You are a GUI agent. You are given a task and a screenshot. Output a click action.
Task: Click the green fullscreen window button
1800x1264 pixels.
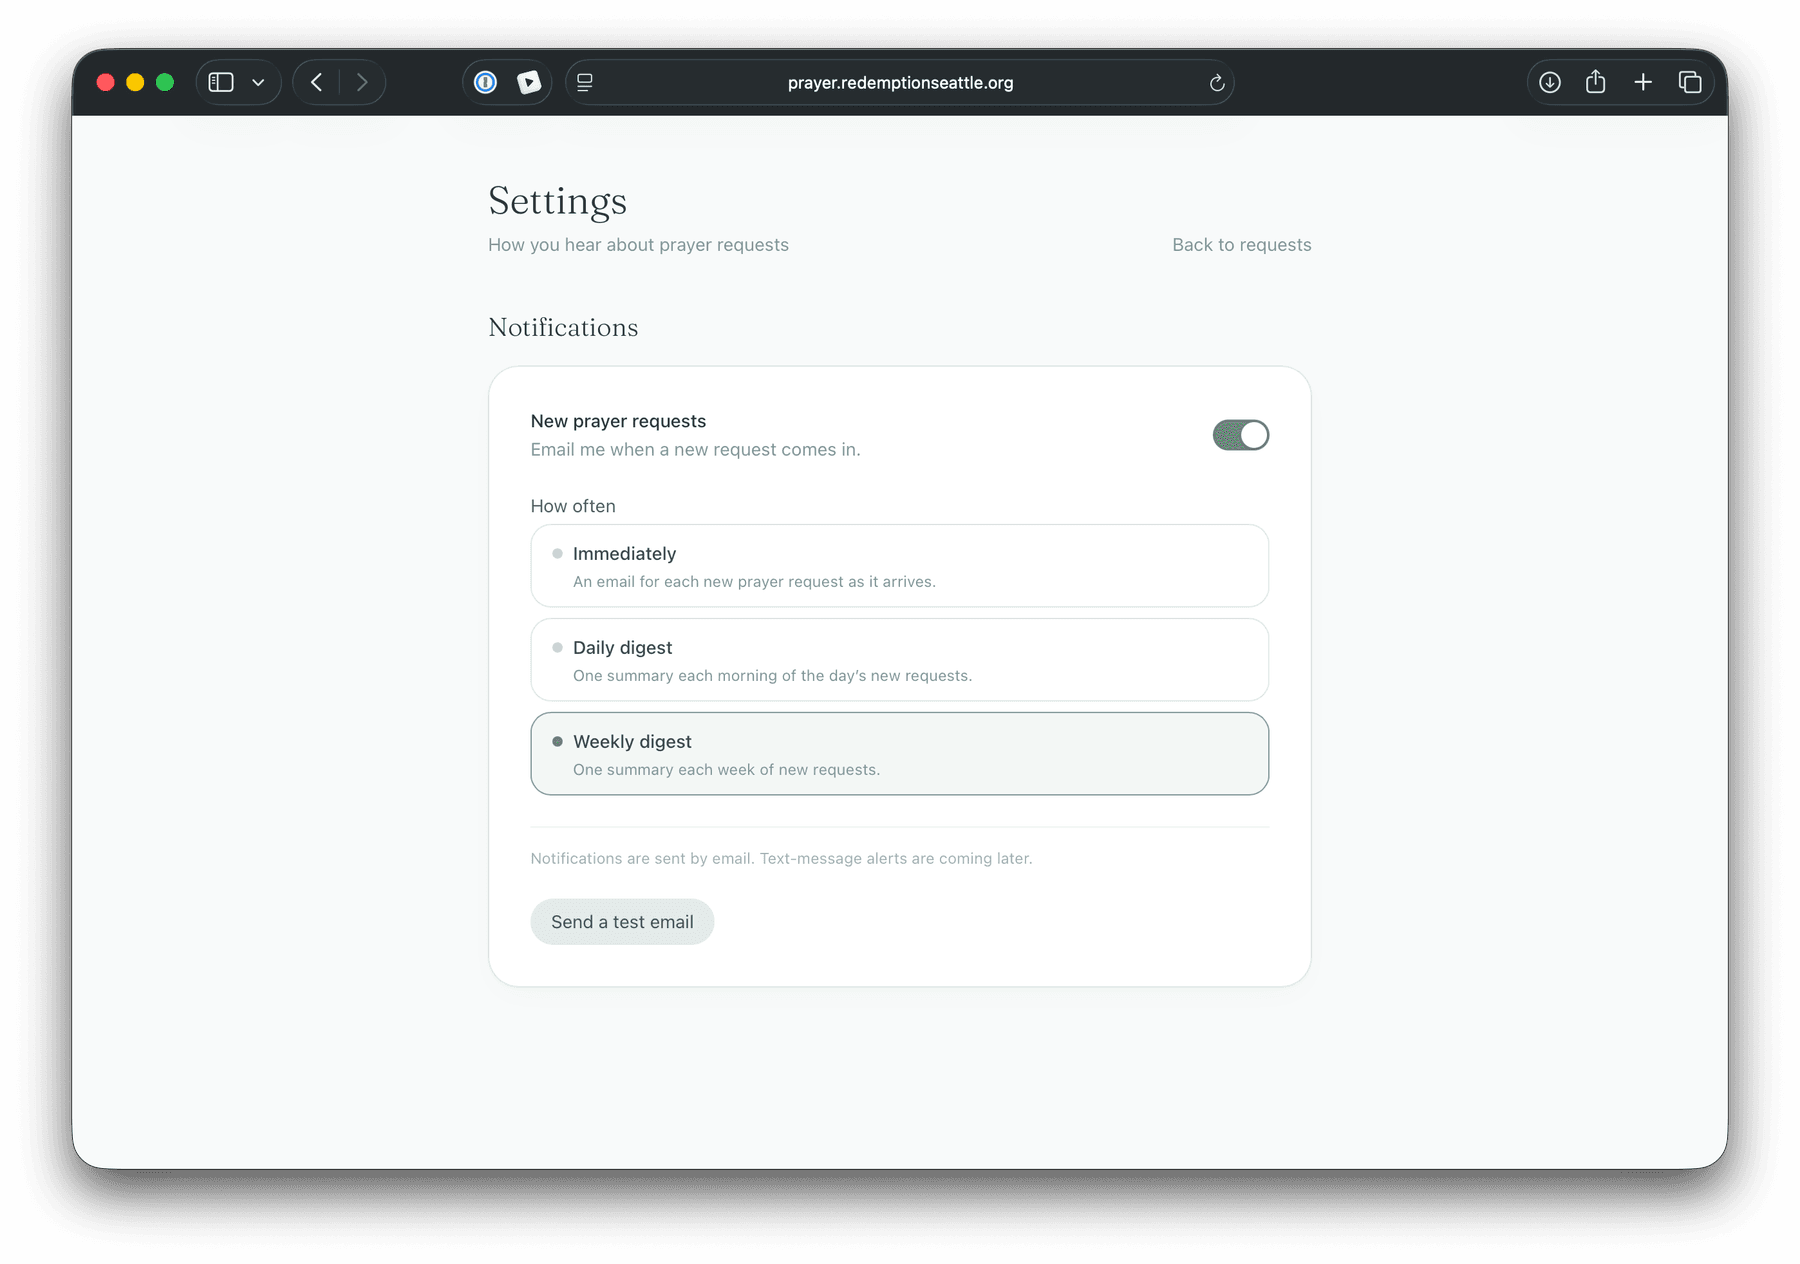click(165, 82)
